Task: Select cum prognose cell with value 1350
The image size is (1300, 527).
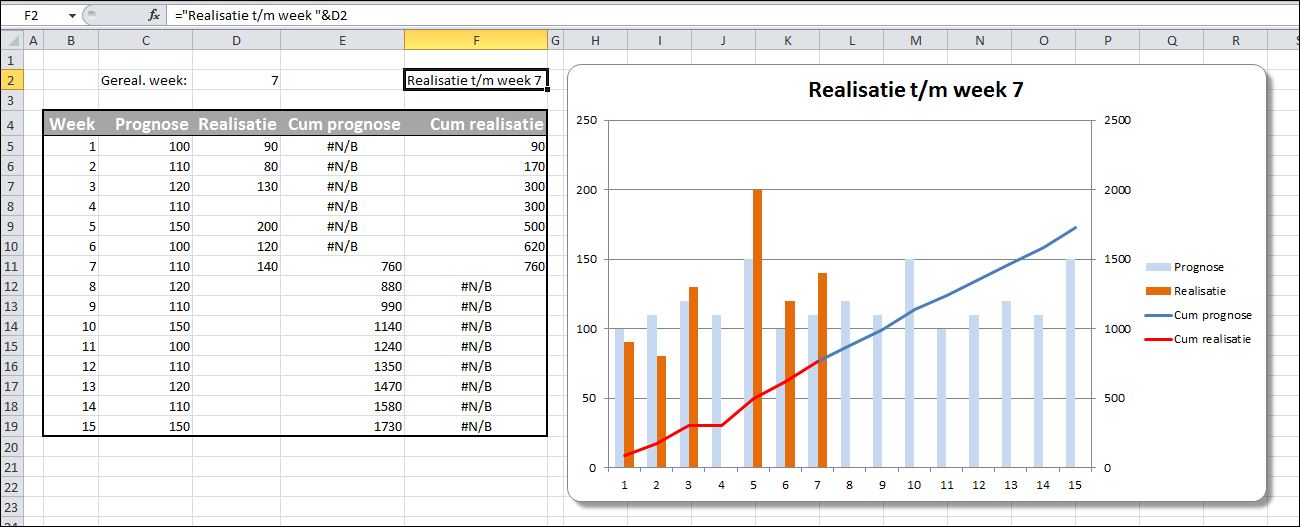Action: click(x=342, y=366)
